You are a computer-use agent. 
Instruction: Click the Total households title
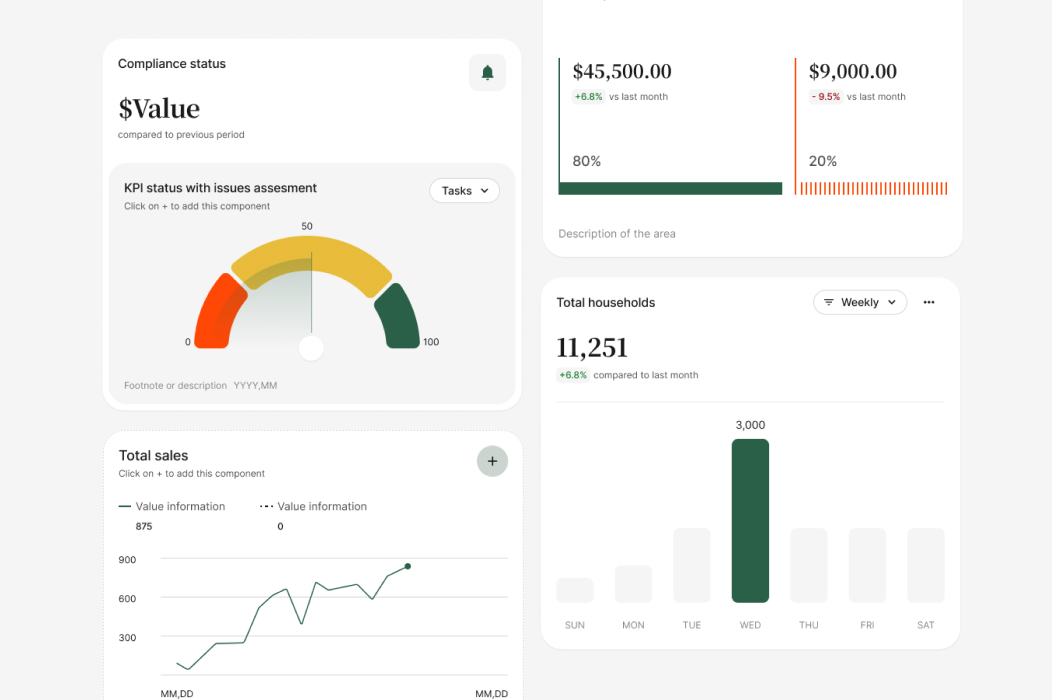point(605,303)
